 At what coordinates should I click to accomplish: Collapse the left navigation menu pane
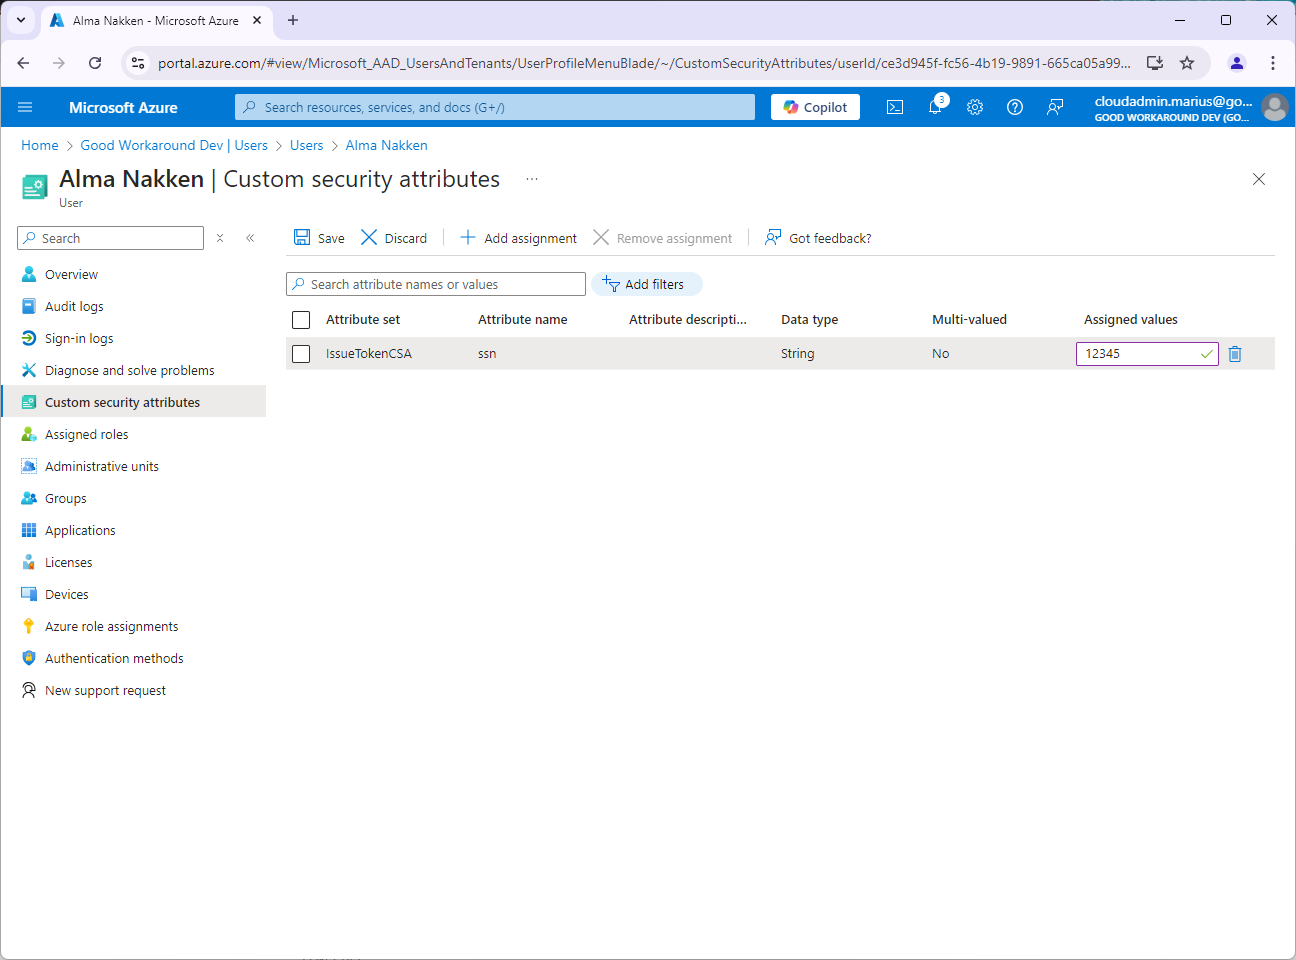point(250,238)
